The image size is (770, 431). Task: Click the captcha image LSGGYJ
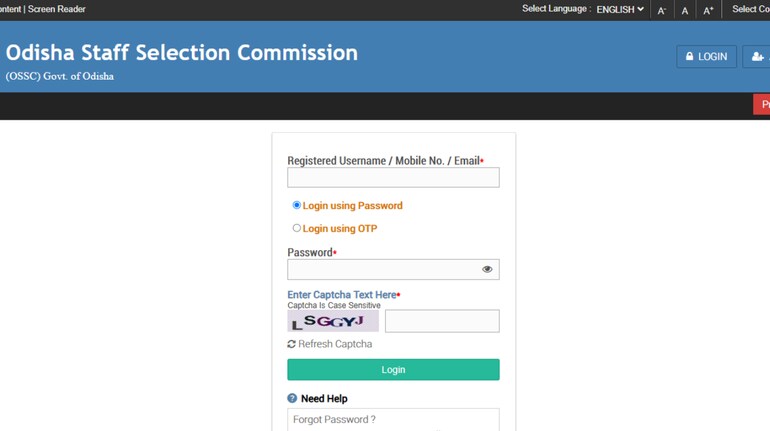(x=333, y=321)
